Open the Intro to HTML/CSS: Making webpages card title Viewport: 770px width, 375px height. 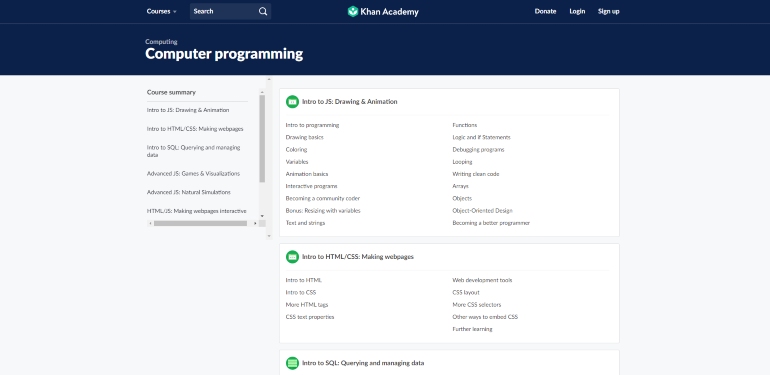[x=358, y=257]
